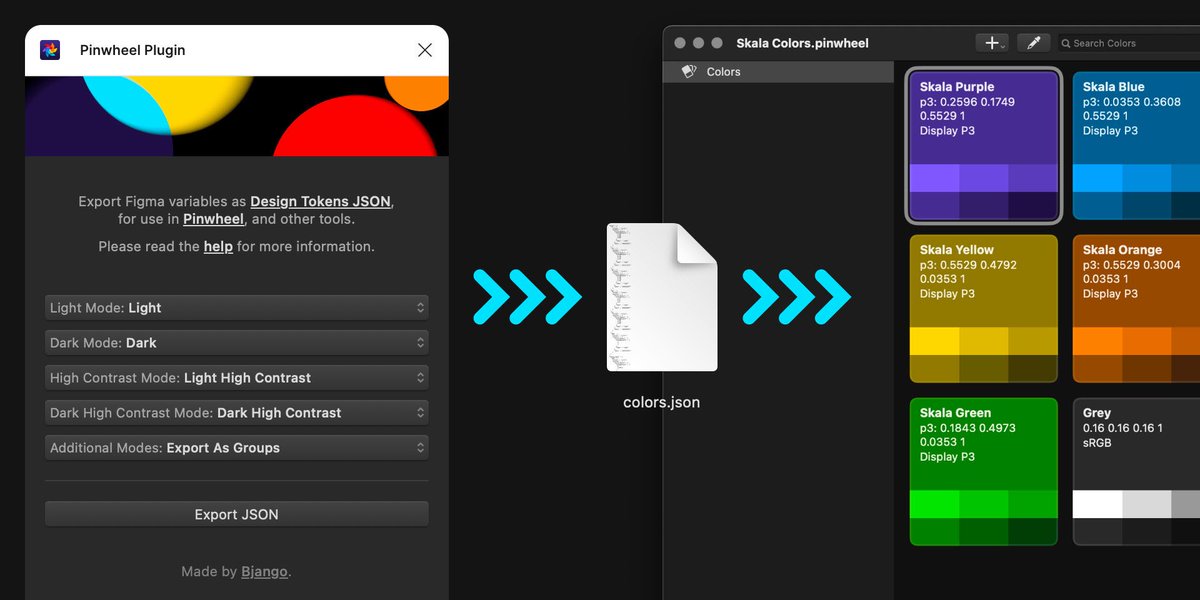
Task: Open the Dark Mode dropdown
Action: 237,343
